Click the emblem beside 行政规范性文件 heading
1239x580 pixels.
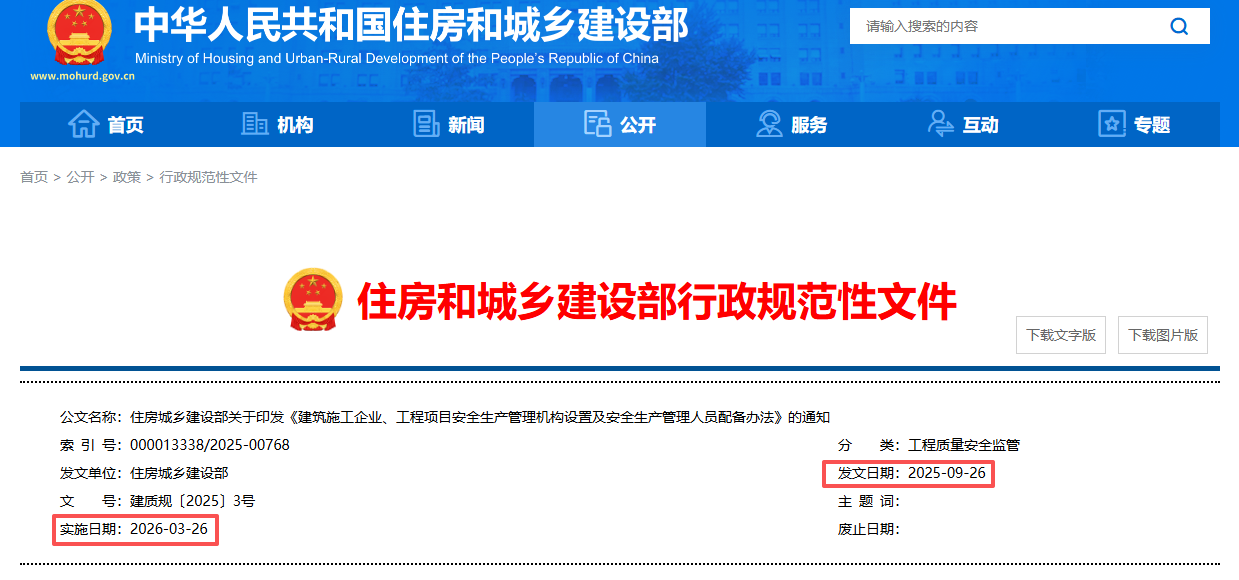pyautogui.click(x=315, y=295)
